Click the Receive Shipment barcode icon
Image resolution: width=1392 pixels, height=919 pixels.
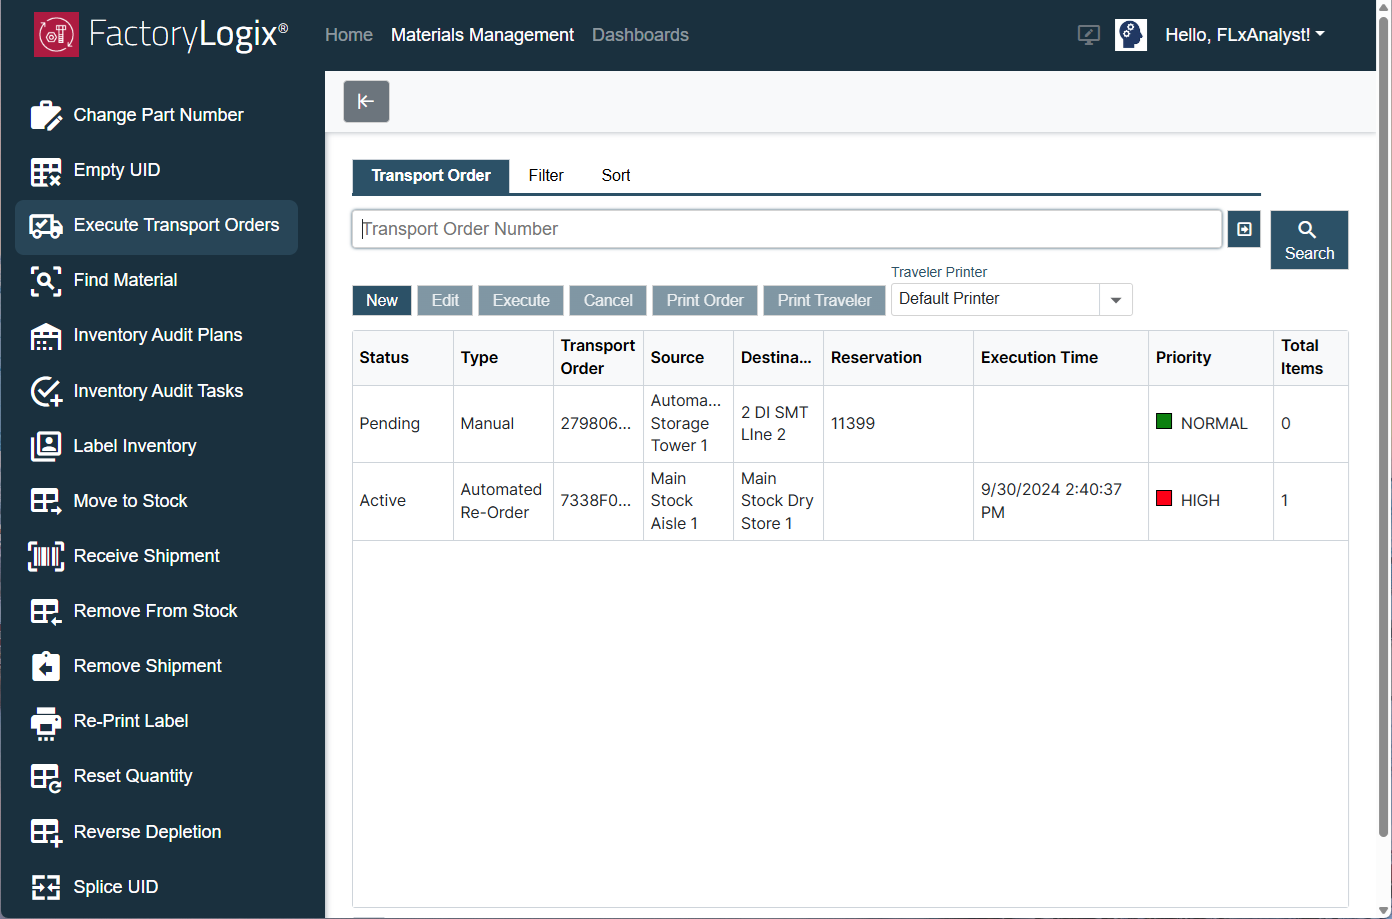point(45,557)
